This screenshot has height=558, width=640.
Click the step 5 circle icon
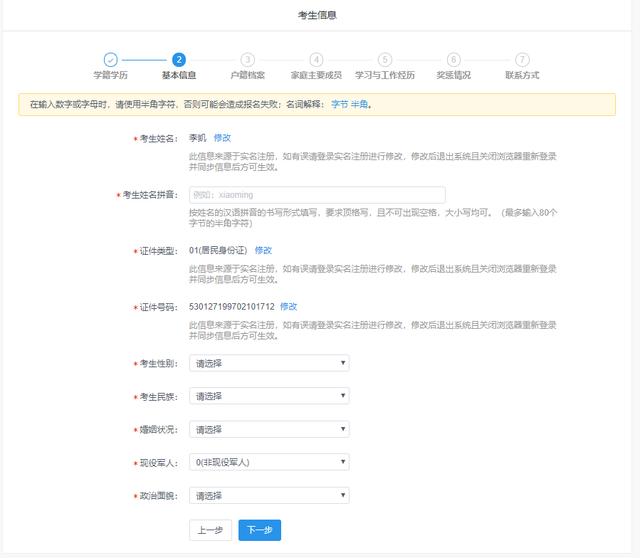click(385, 60)
